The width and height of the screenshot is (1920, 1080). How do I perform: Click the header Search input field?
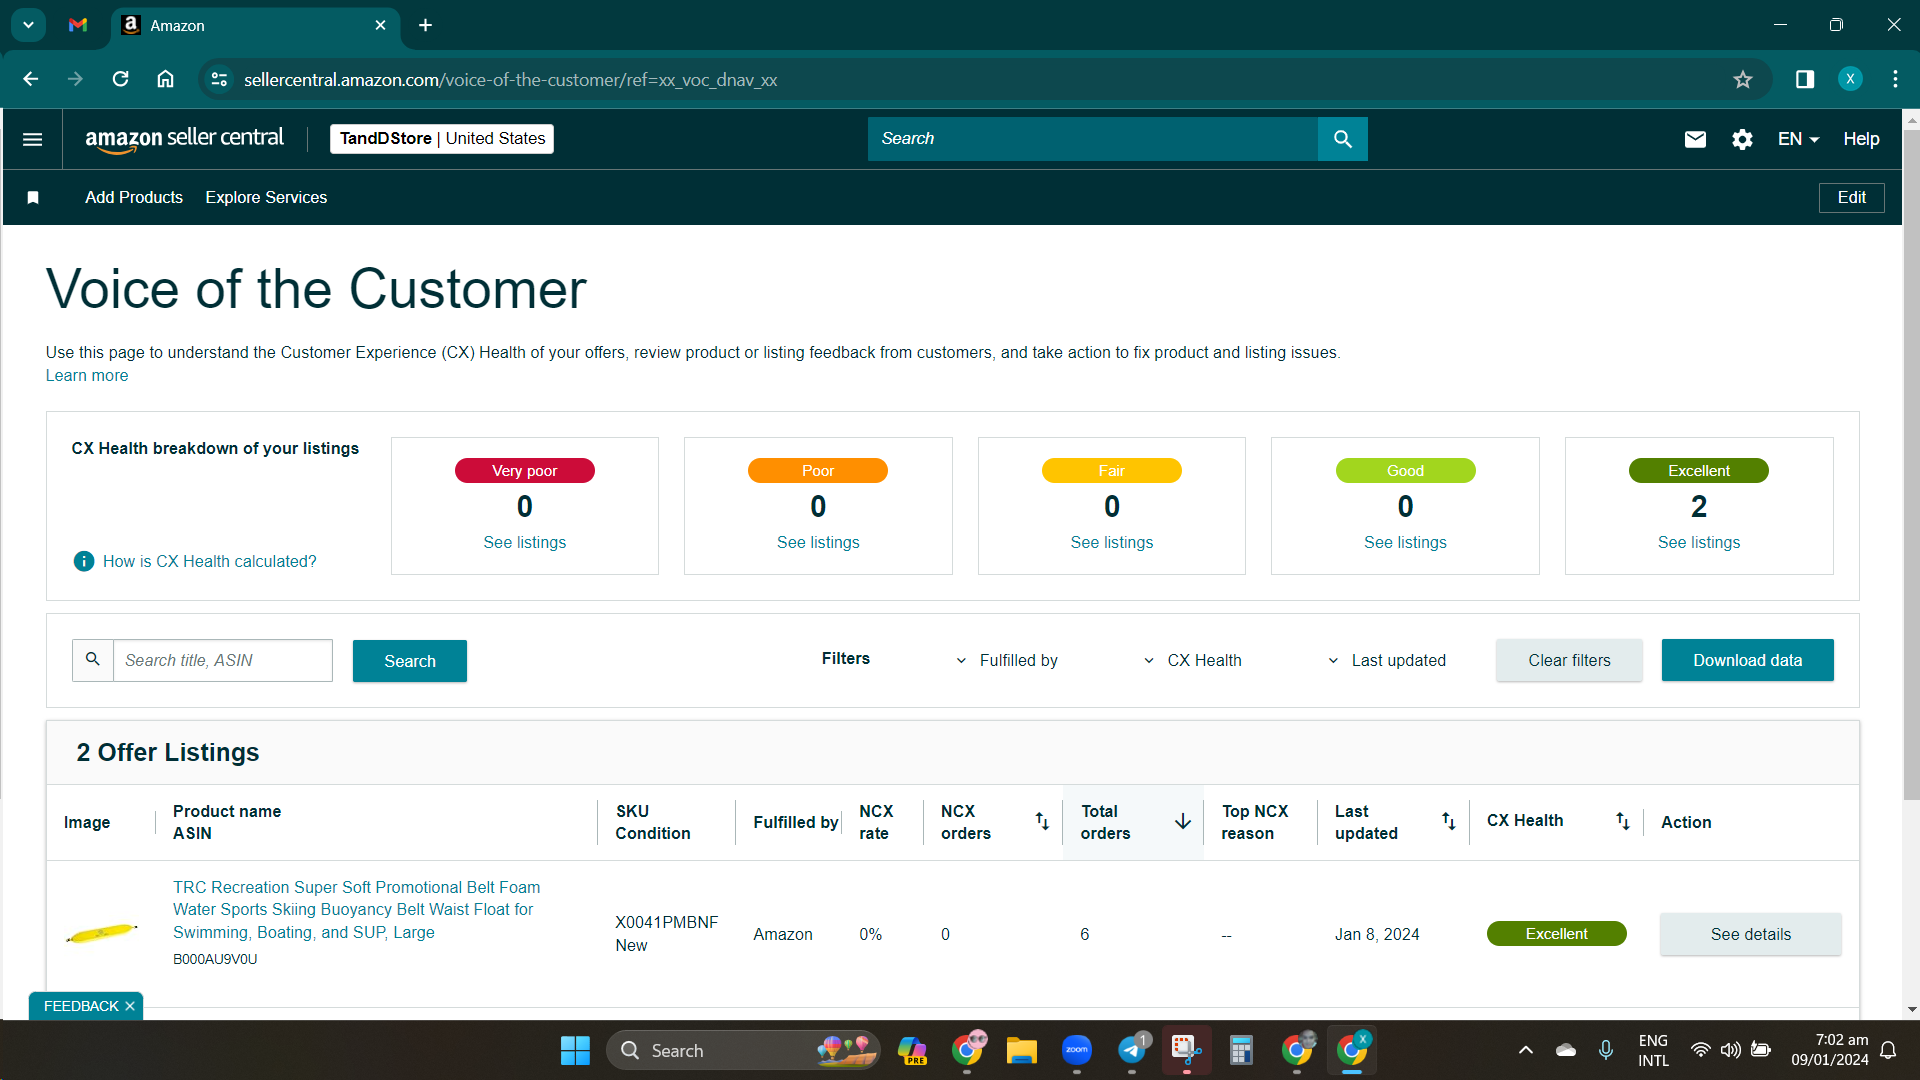[1093, 139]
